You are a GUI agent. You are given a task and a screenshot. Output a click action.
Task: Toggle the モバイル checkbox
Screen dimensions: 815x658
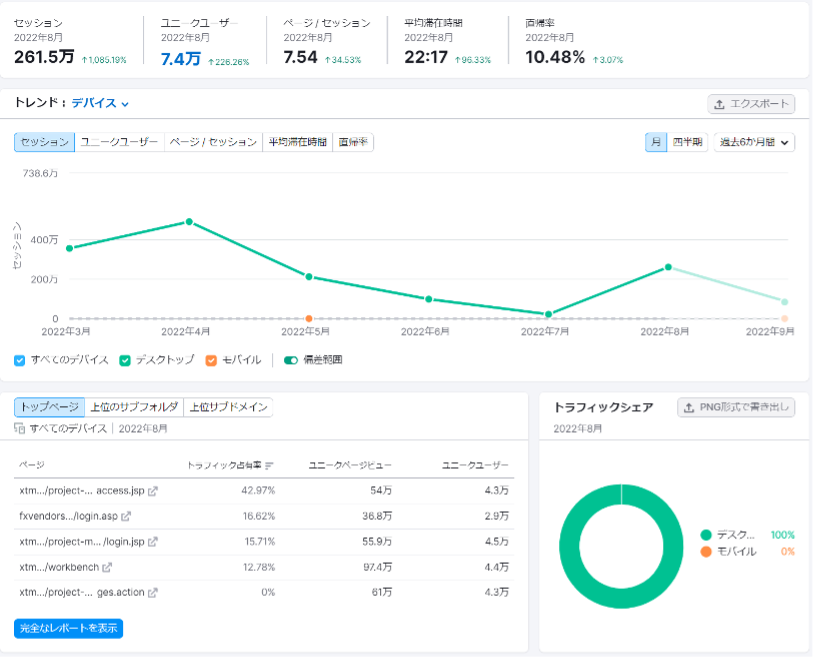tap(211, 360)
